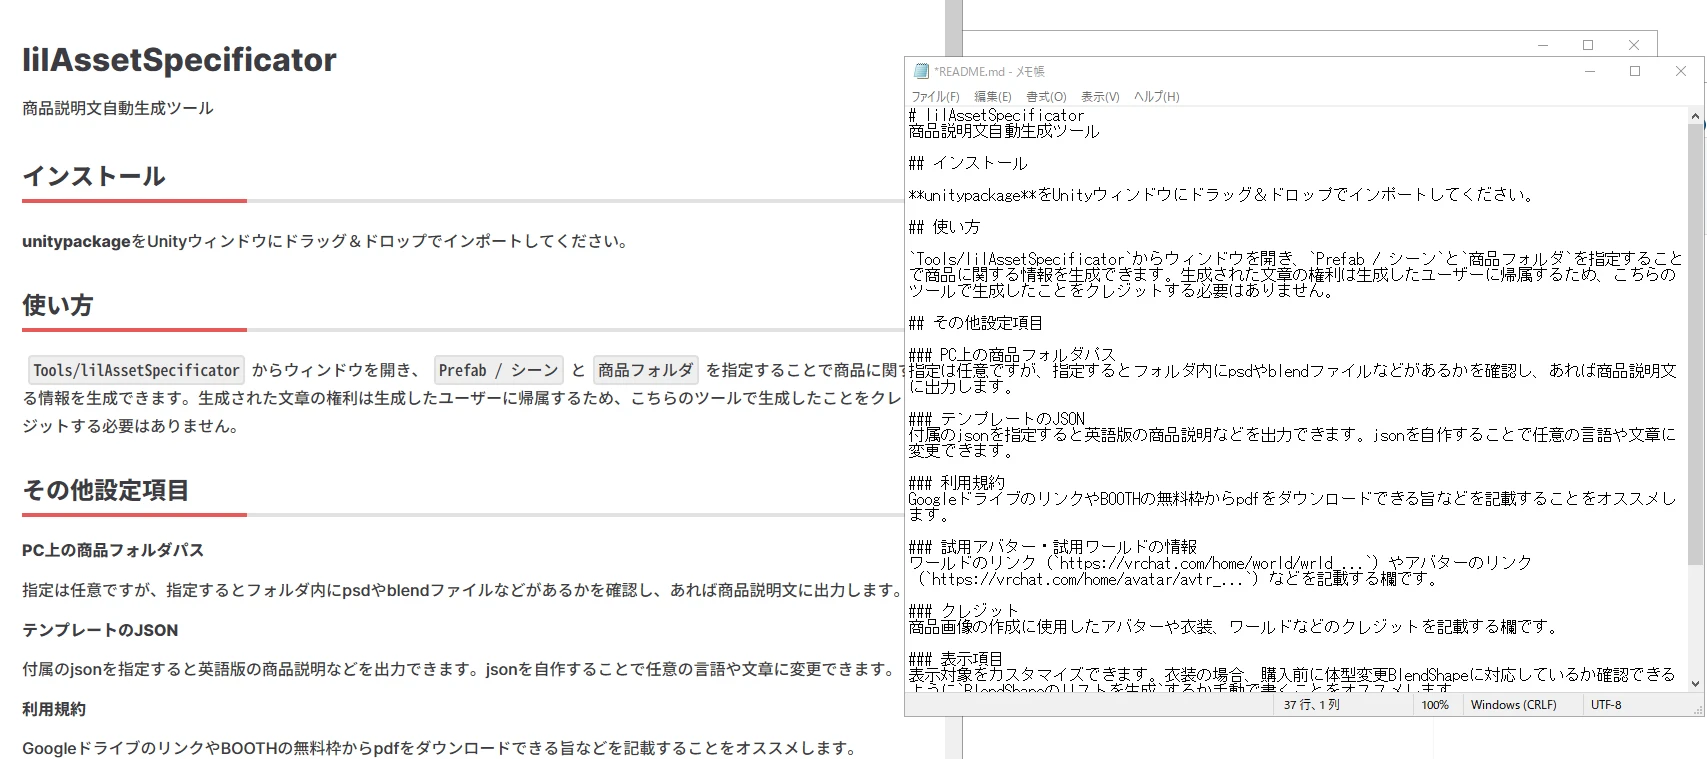Close the README.md Notepad window
The width and height of the screenshot is (1707, 759).
click(x=1681, y=71)
